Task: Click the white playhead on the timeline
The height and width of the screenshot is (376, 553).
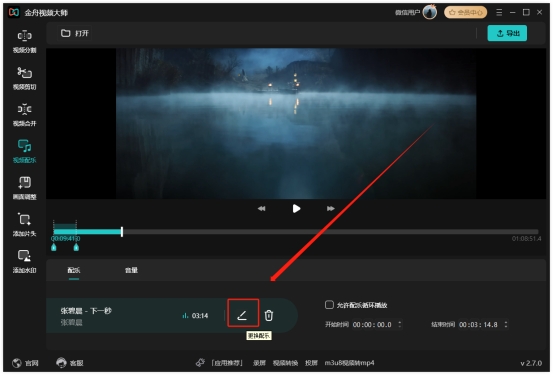Action: (122, 232)
